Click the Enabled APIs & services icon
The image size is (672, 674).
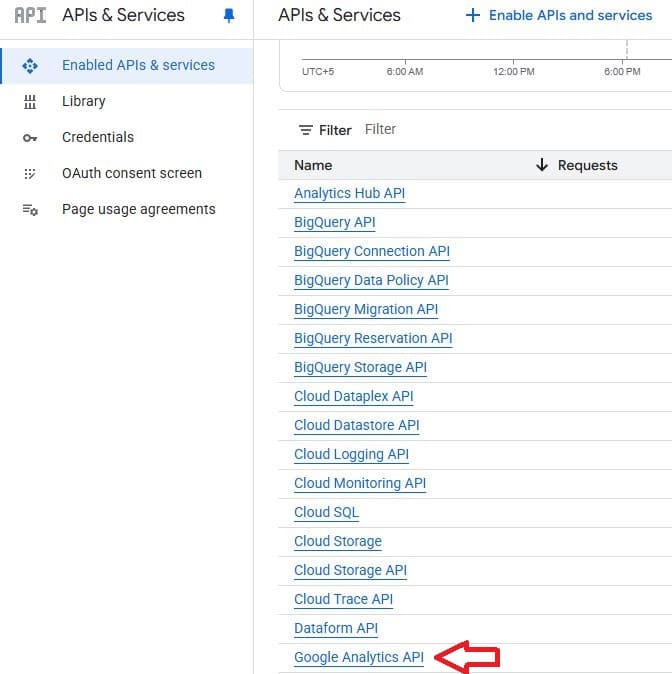(30, 65)
